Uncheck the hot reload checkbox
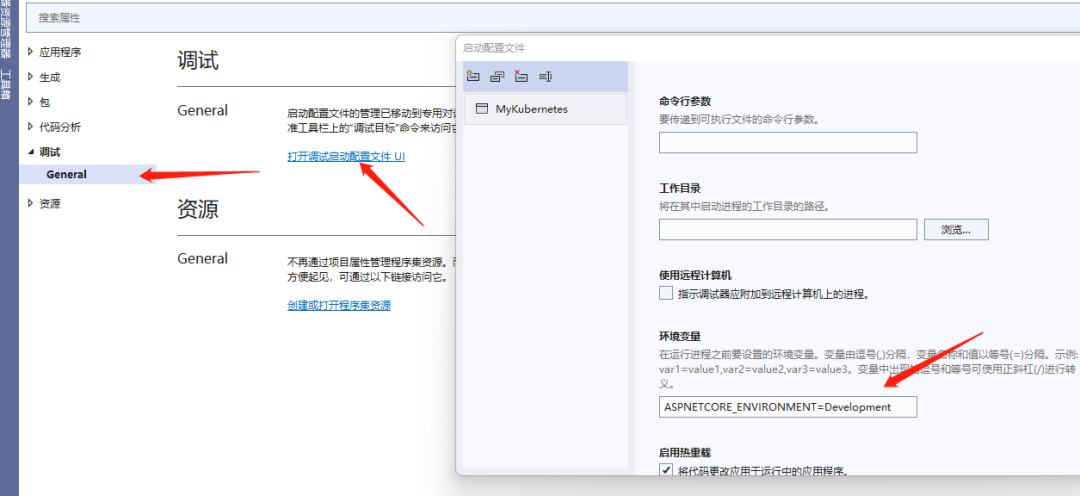 click(x=666, y=471)
